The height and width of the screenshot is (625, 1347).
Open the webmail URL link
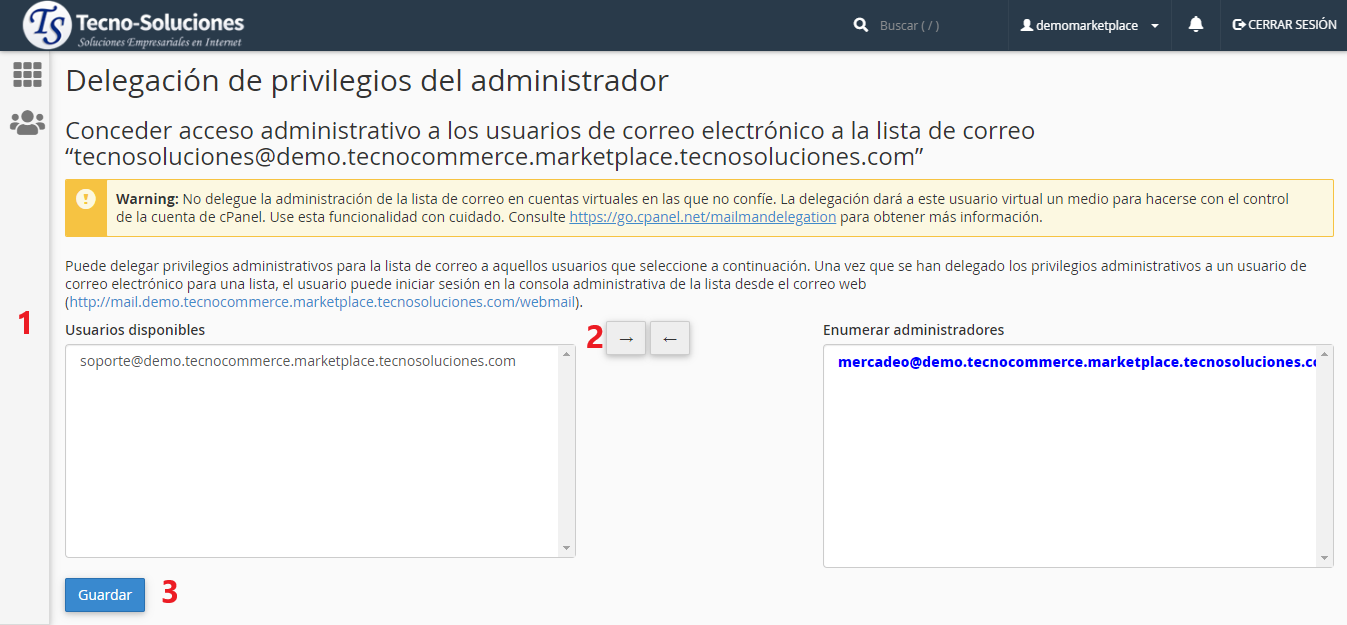pos(323,301)
